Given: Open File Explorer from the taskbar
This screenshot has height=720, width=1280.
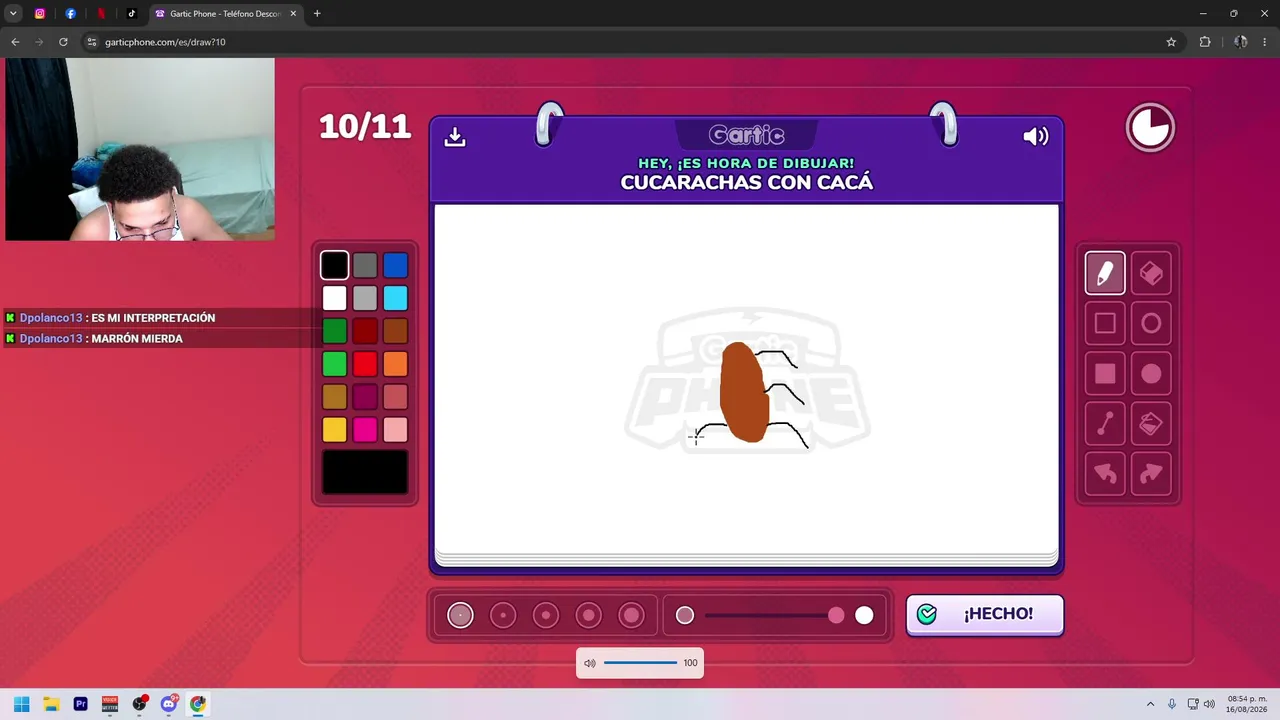Looking at the screenshot, I should [x=51, y=704].
